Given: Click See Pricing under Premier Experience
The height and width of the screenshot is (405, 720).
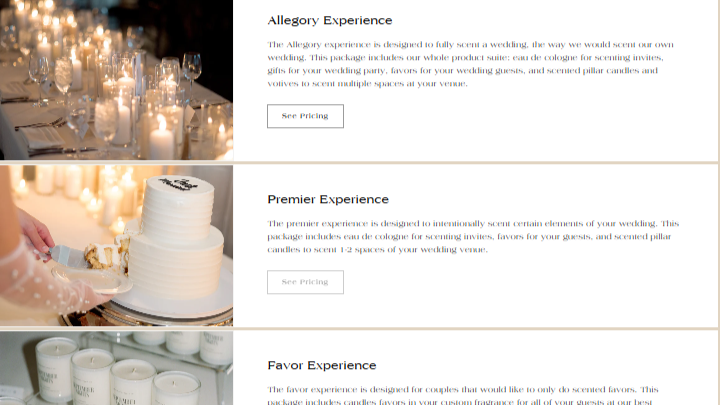Looking at the screenshot, I should (x=305, y=282).
